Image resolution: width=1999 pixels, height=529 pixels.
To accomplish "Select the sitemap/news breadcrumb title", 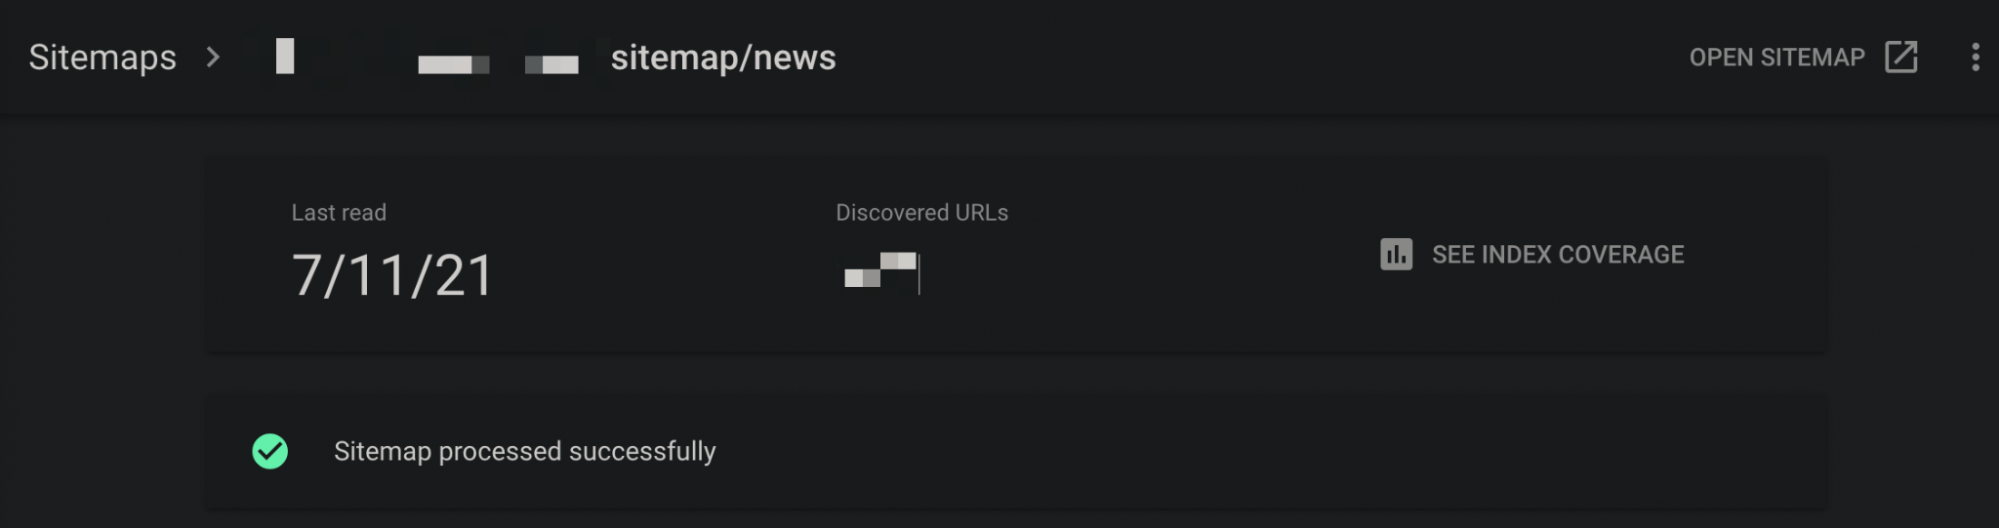I will point(723,57).
